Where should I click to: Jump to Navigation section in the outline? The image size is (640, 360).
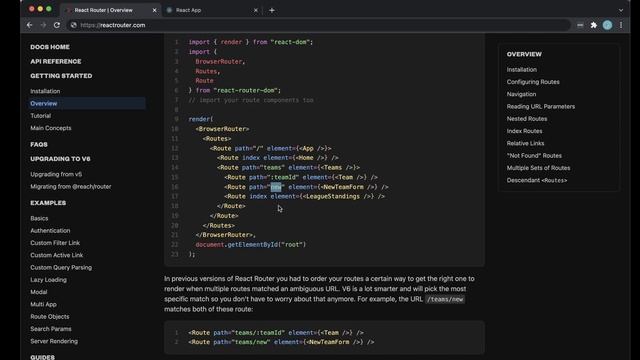[x=521, y=94]
